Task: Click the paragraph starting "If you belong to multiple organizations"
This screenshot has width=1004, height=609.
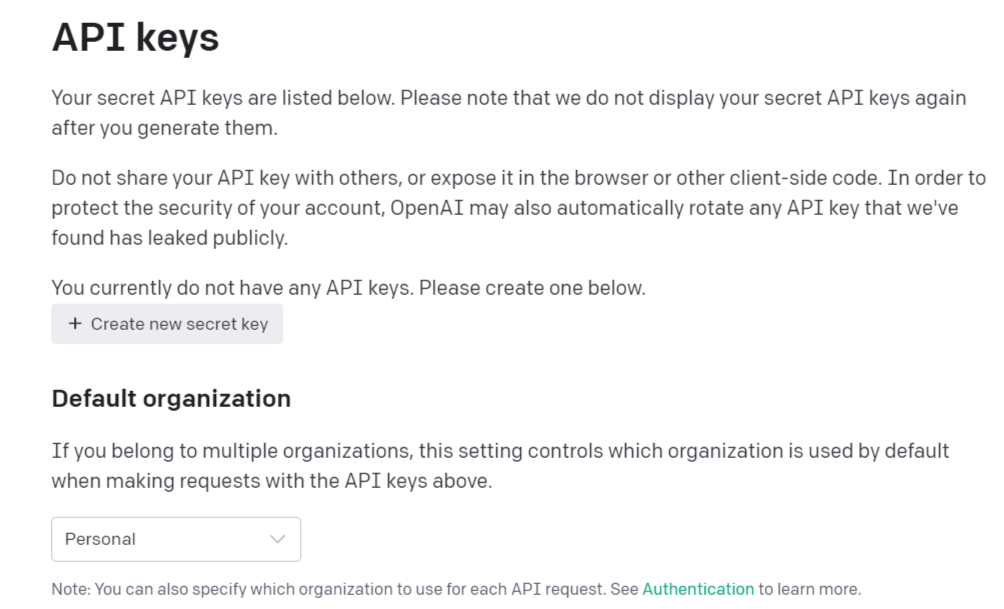Action: (x=500, y=466)
